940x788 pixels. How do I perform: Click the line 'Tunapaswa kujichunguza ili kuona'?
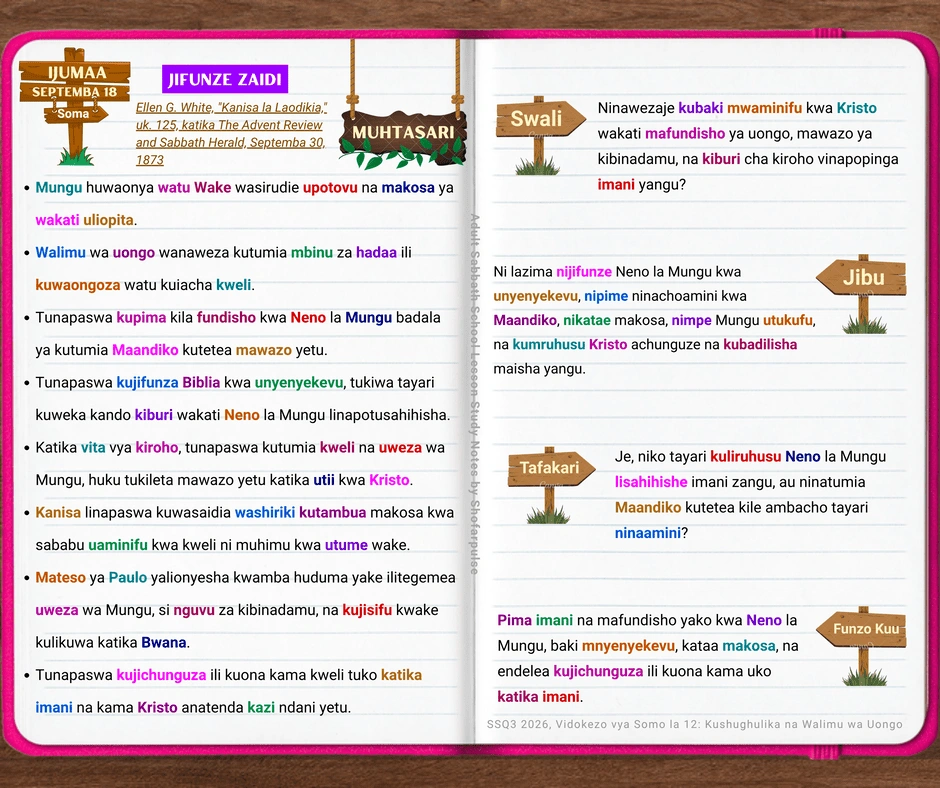pos(228,675)
